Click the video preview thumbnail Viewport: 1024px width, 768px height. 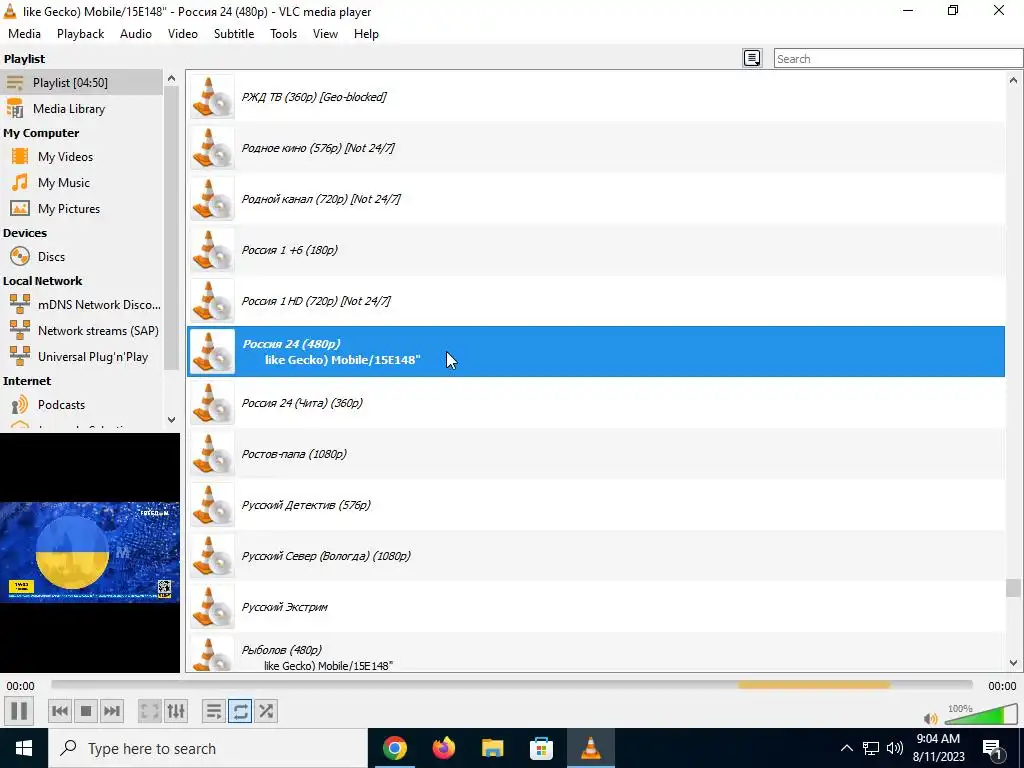pyautogui.click(x=89, y=552)
